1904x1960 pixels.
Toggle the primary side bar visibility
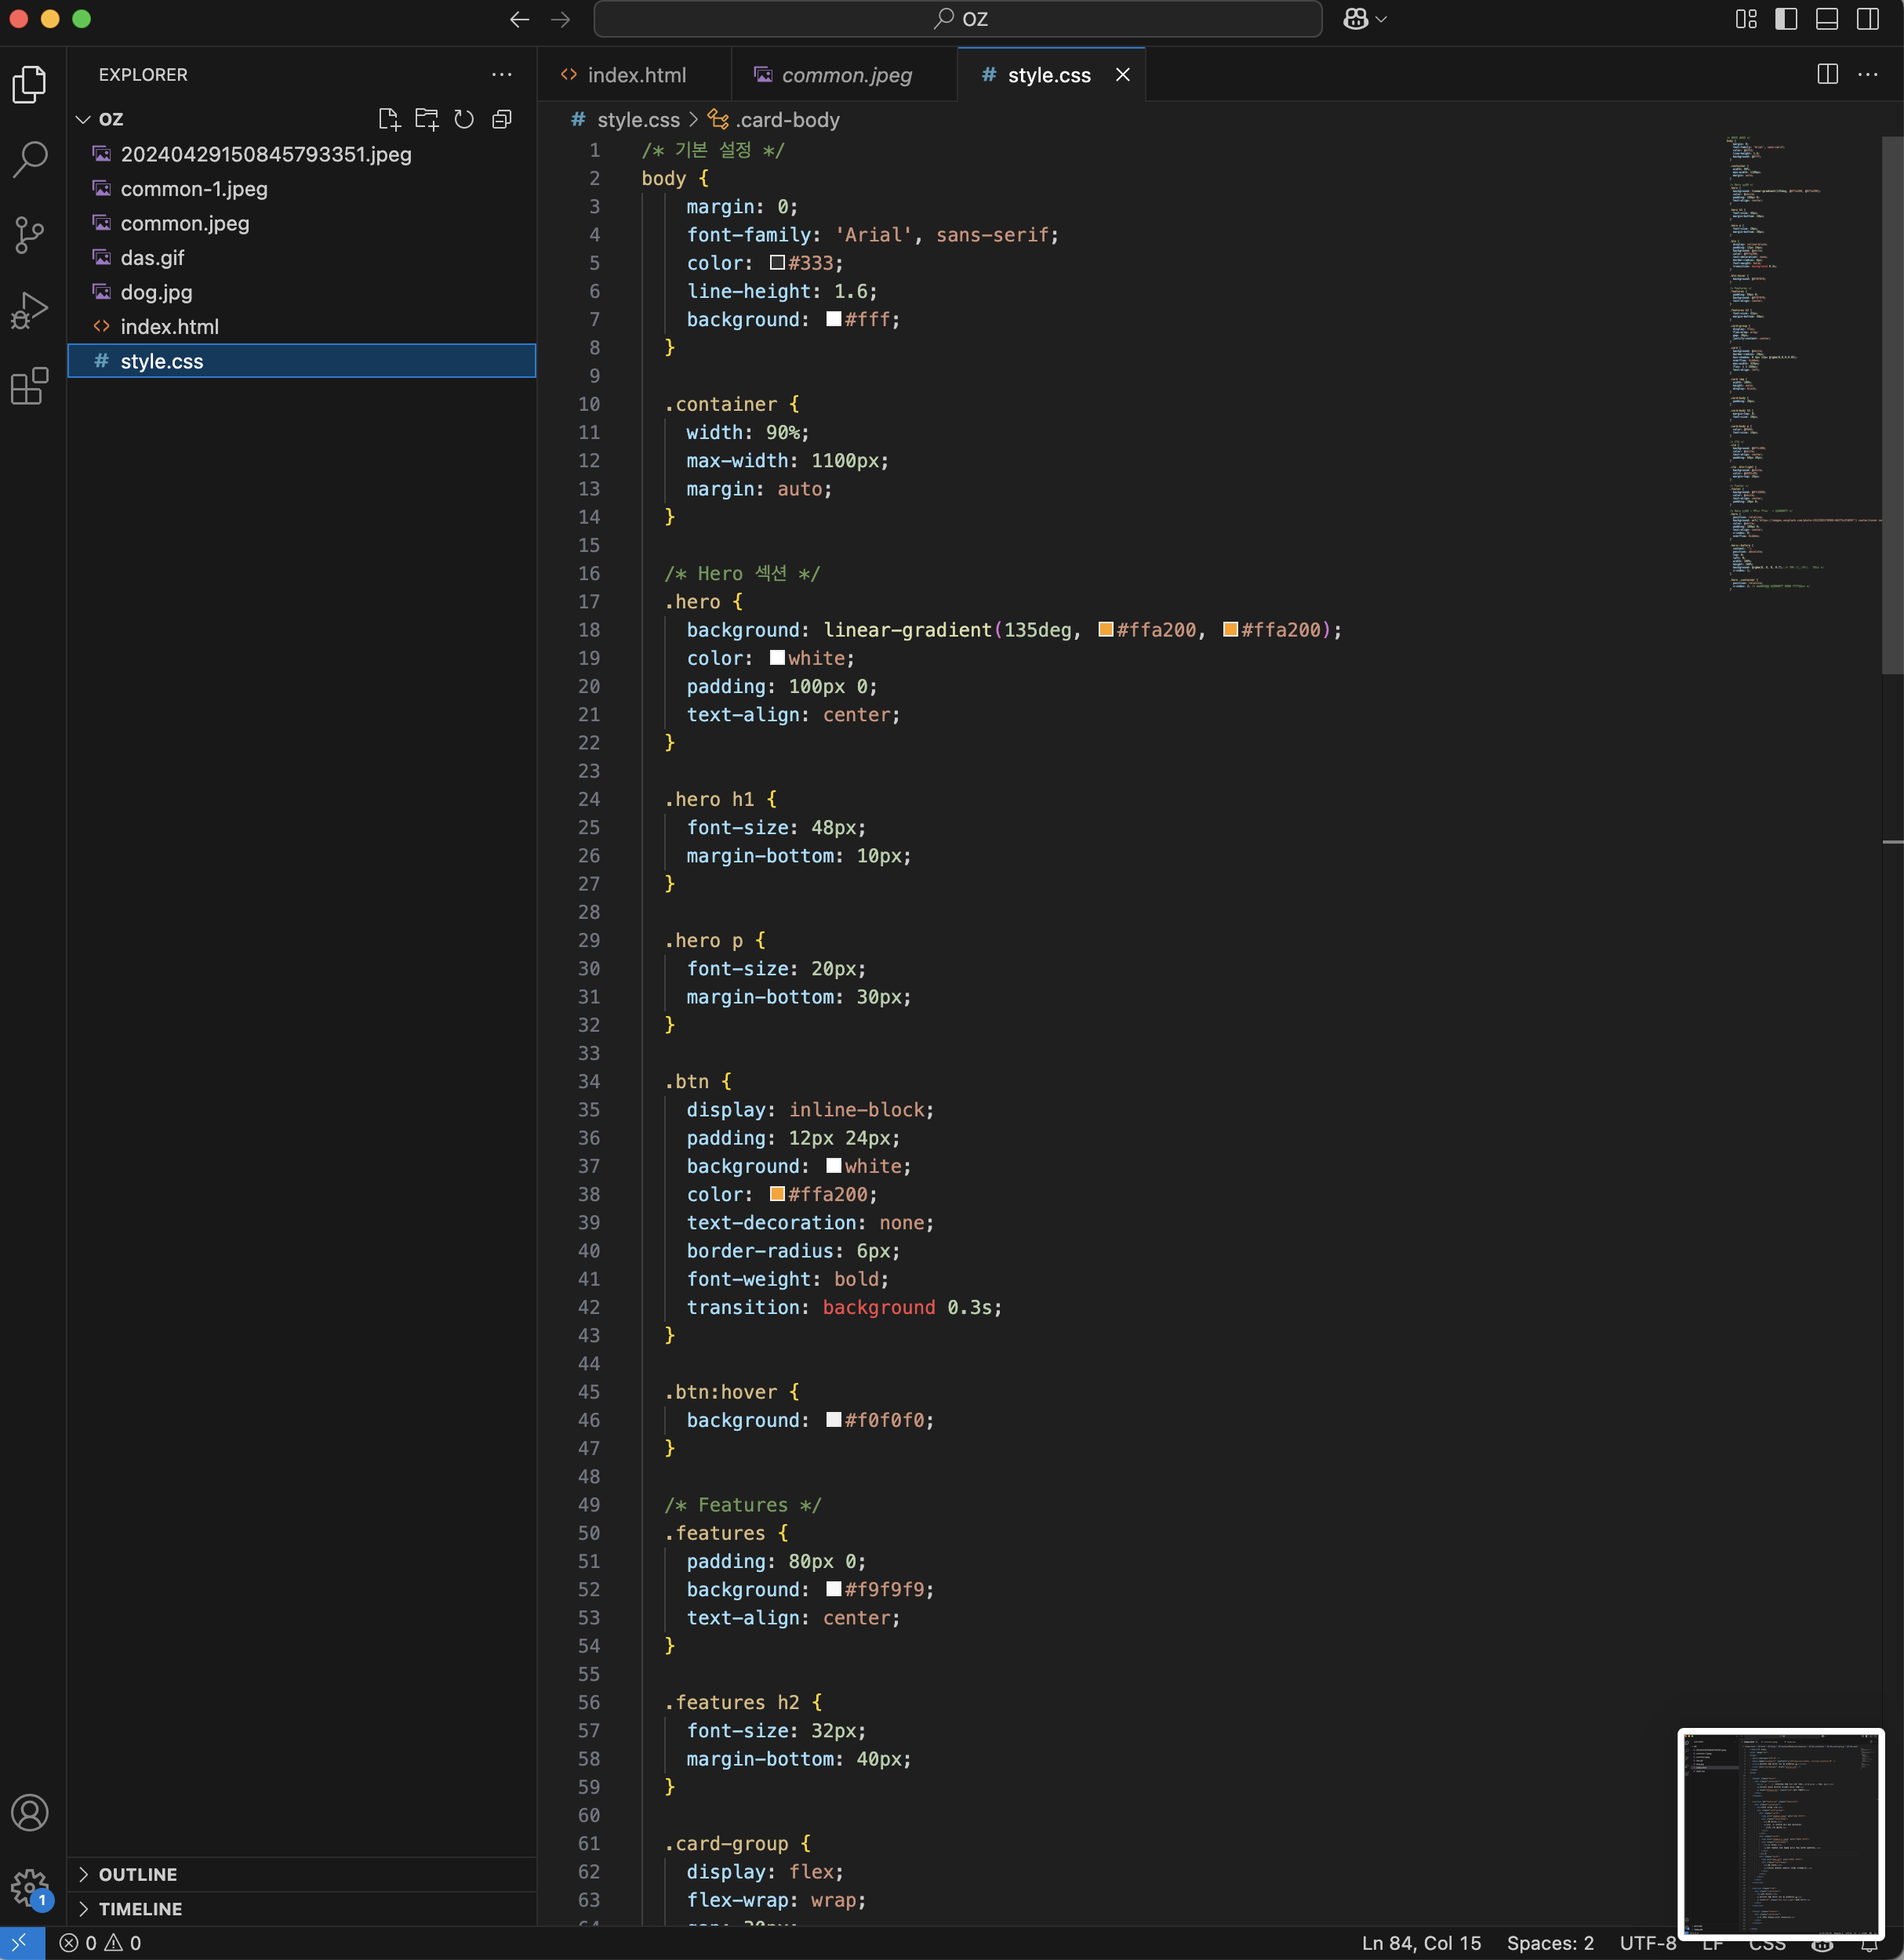tap(1786, 19)
